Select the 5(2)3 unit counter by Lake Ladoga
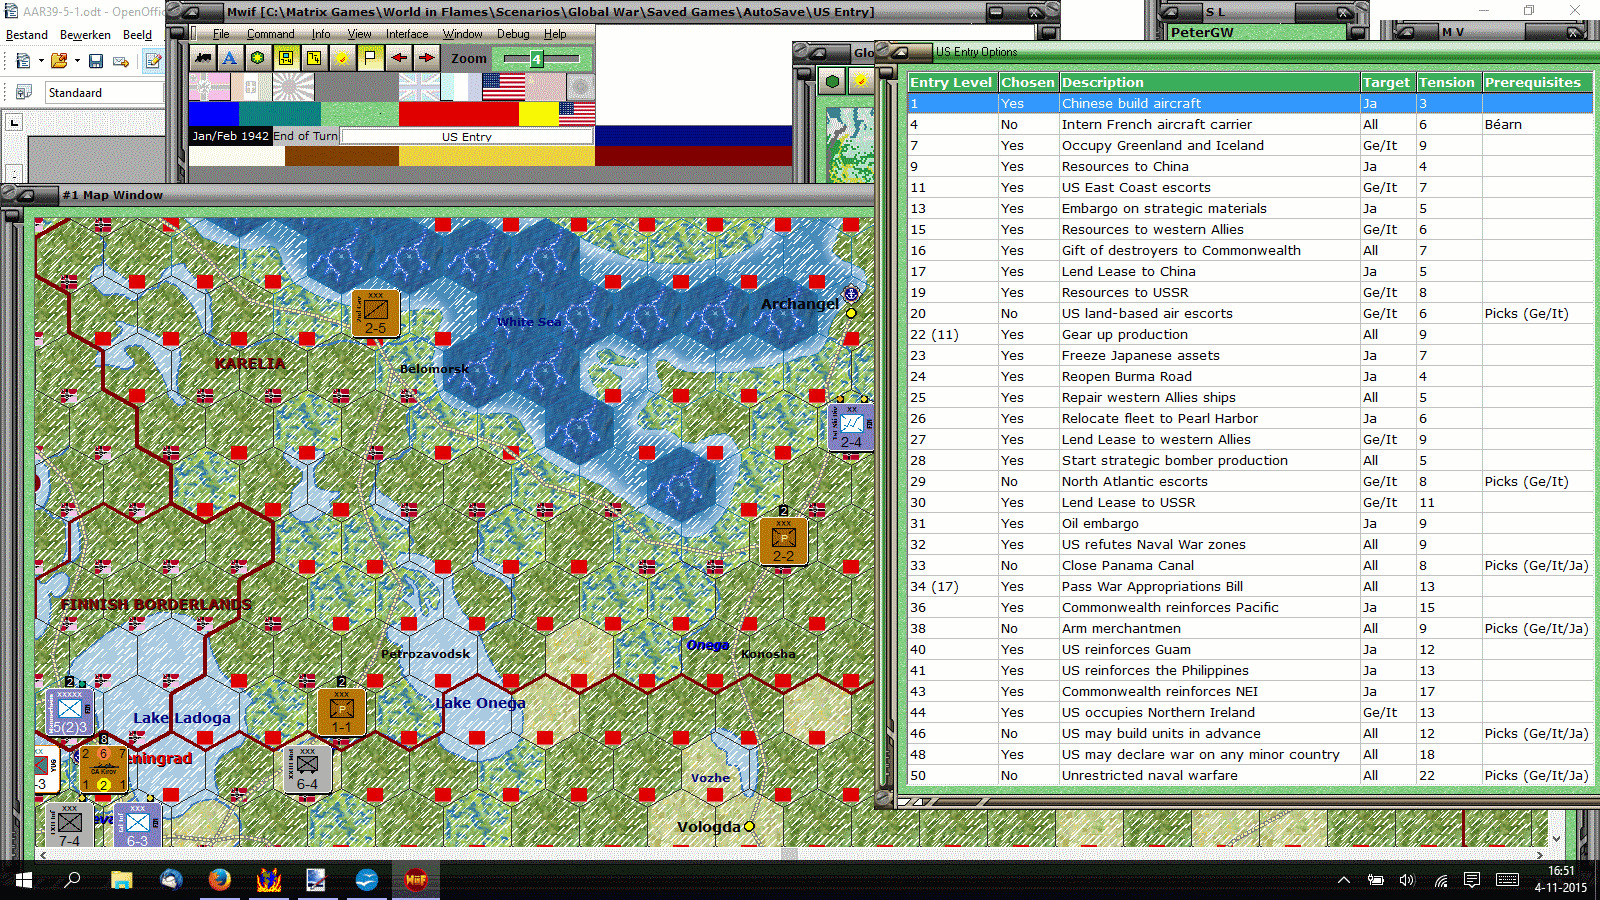The image size is (1600, 900). pyautogui.click(x=69, y=712)
